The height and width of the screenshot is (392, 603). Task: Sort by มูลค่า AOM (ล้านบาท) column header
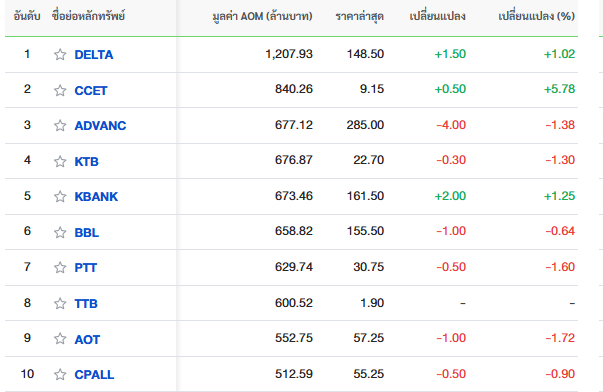coord(262,16)
